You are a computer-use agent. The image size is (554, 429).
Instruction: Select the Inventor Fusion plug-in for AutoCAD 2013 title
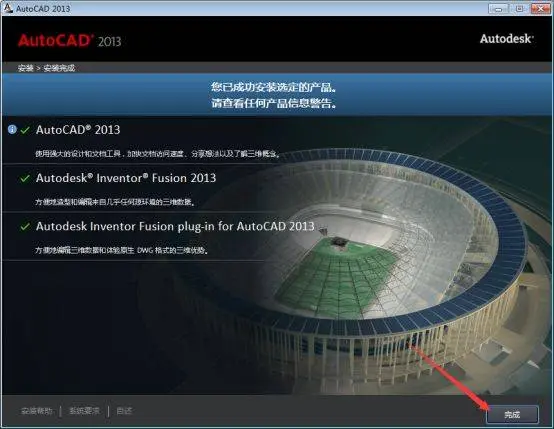coord(175,226)
